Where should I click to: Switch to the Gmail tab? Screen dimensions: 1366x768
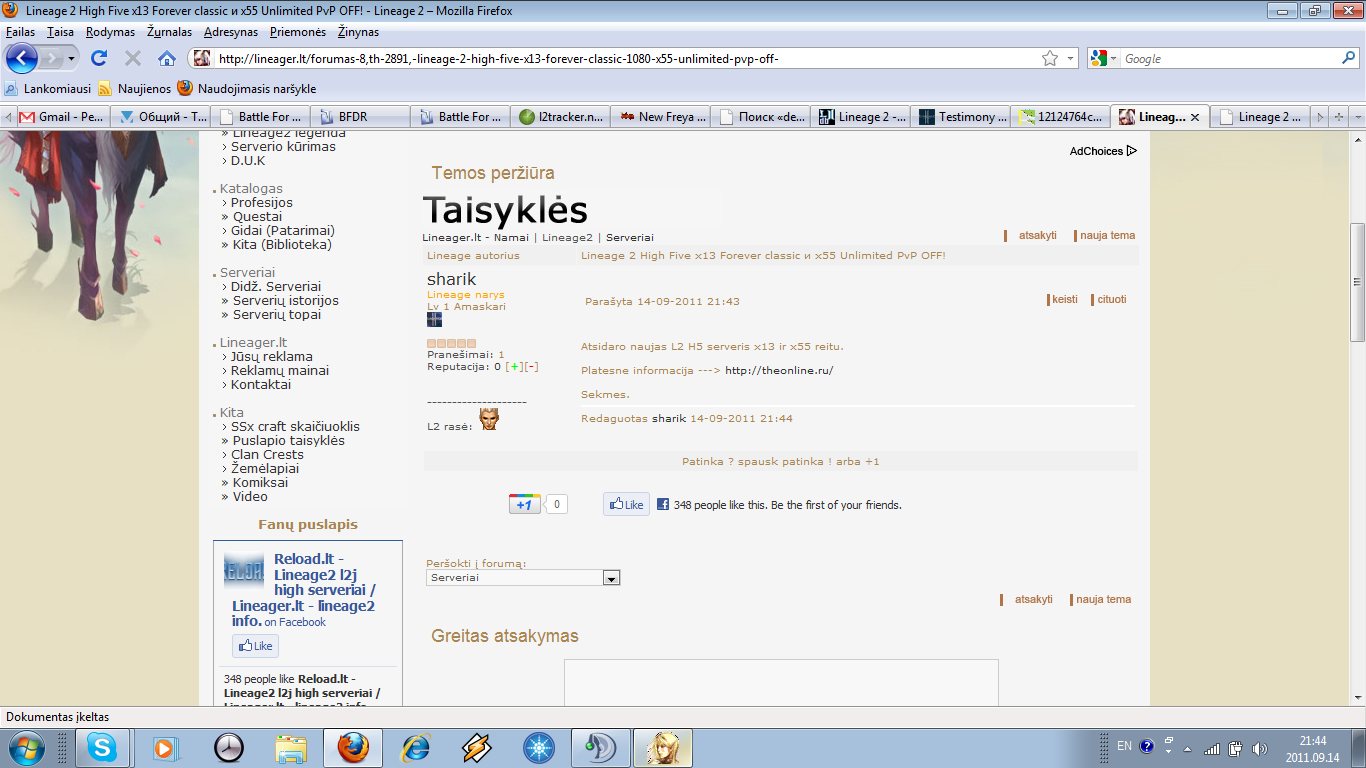coord(60,117)
